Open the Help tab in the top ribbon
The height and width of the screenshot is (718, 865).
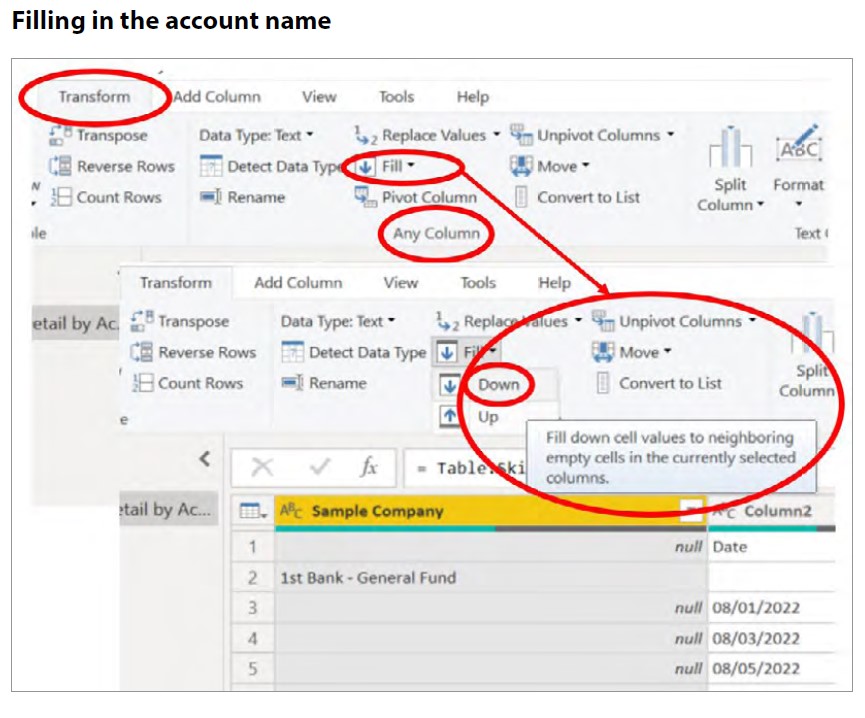(472, 97)
